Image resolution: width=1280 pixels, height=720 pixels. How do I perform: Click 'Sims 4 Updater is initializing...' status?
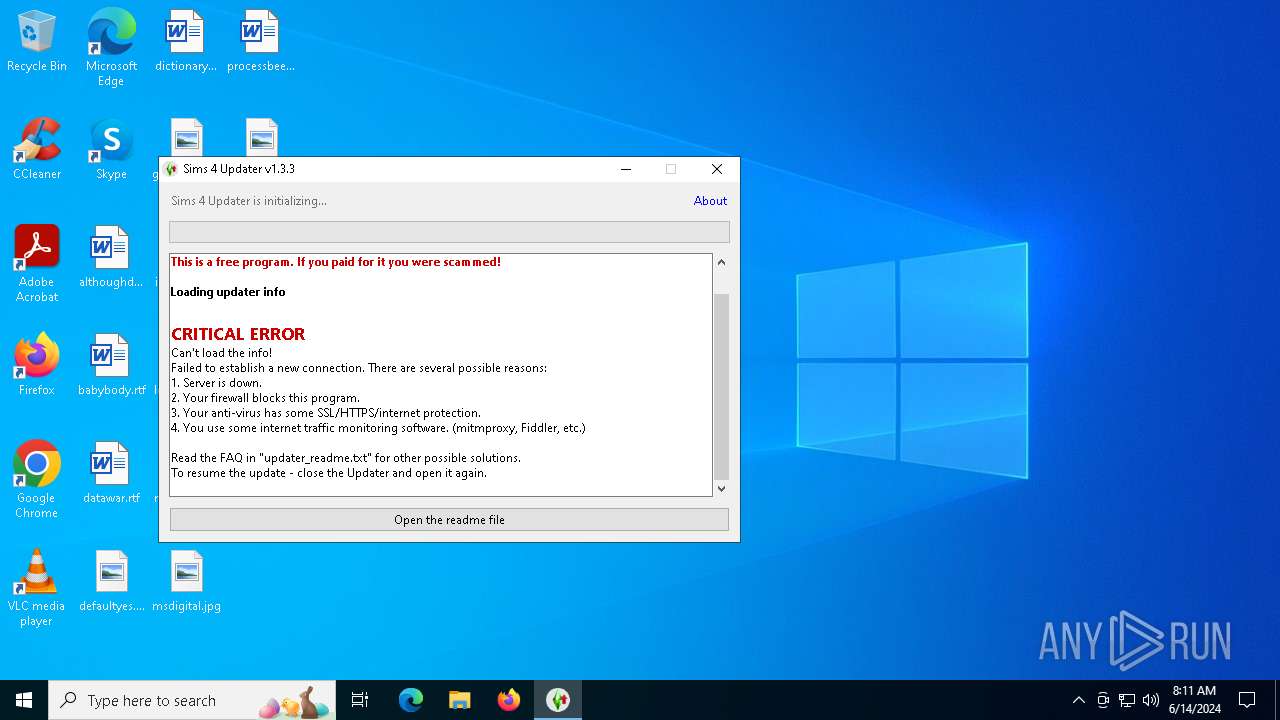pos(249,201)
